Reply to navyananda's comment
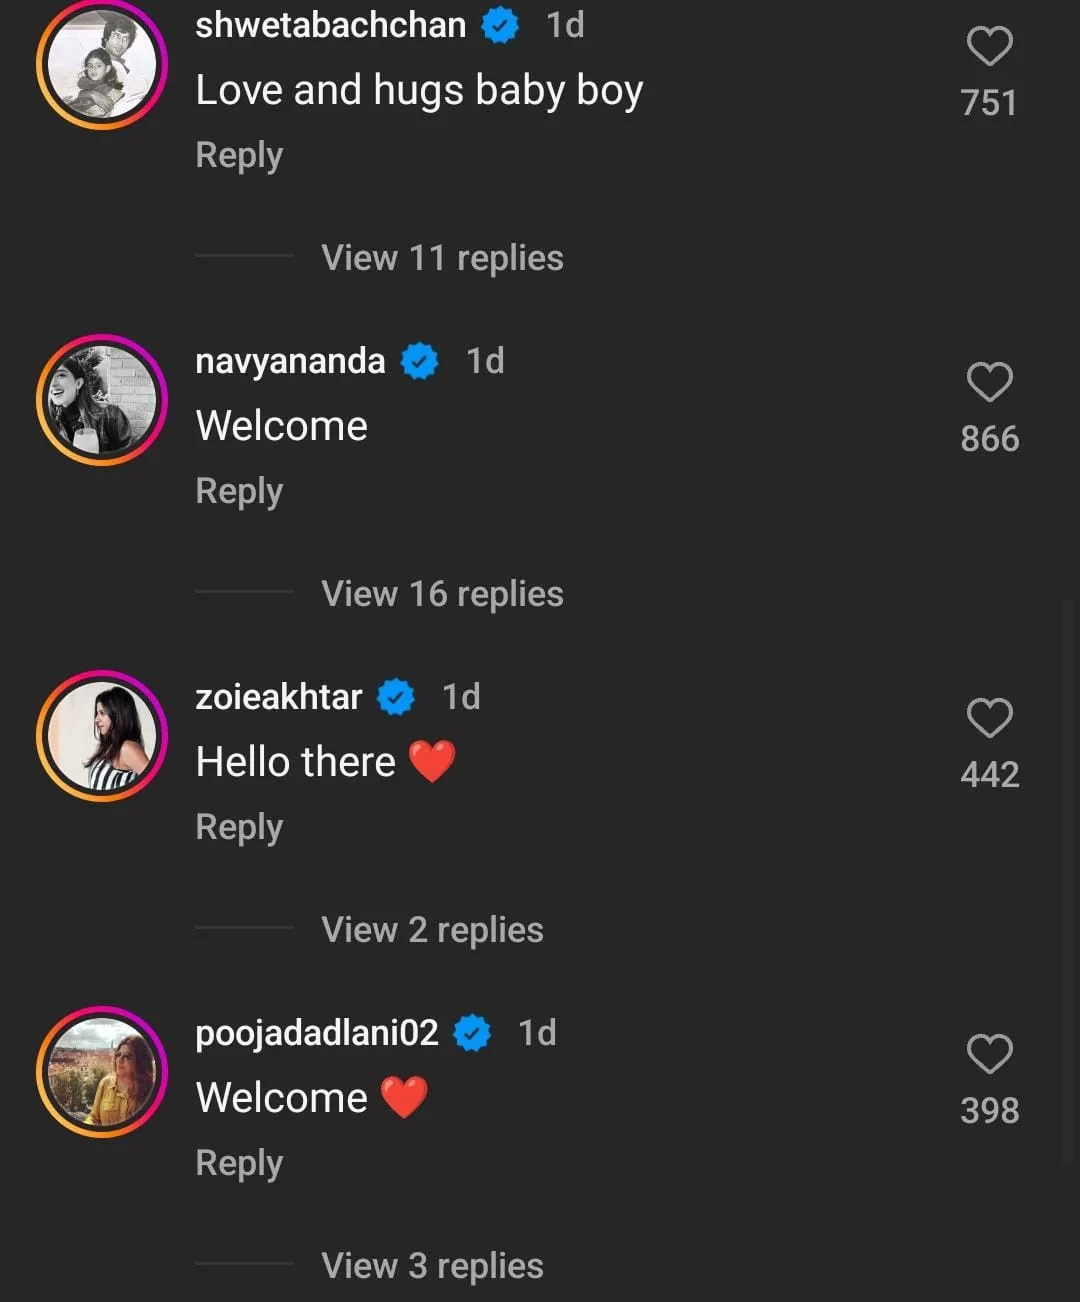The width and height of the screenshot is (1080, 1302). tap(239, 491)
